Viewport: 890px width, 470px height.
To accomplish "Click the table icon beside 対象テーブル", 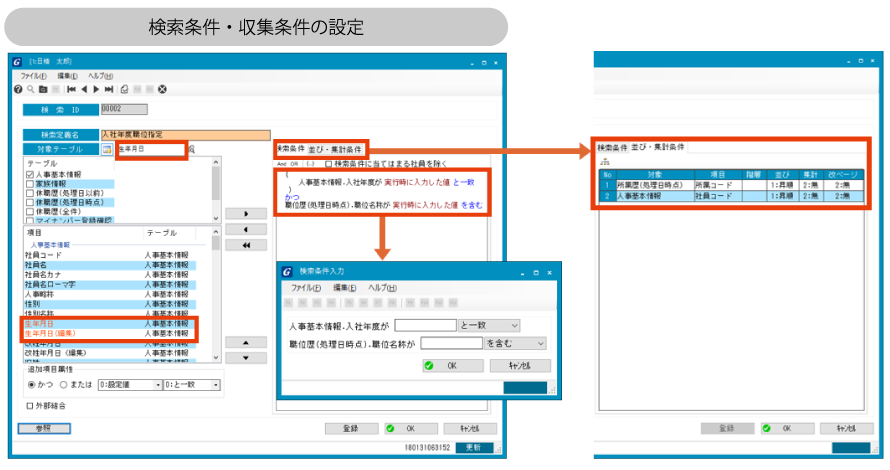I will (107, 149).
